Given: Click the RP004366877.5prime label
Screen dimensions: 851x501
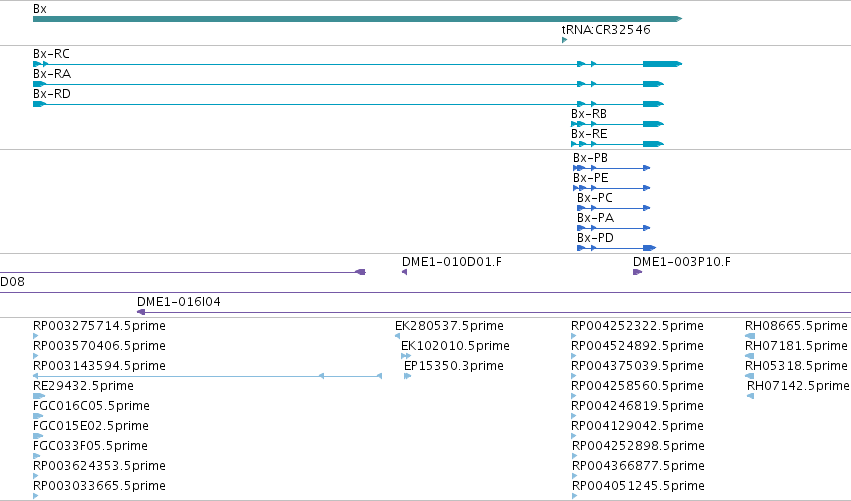Looking at the screenshot, I should (638, 466).
